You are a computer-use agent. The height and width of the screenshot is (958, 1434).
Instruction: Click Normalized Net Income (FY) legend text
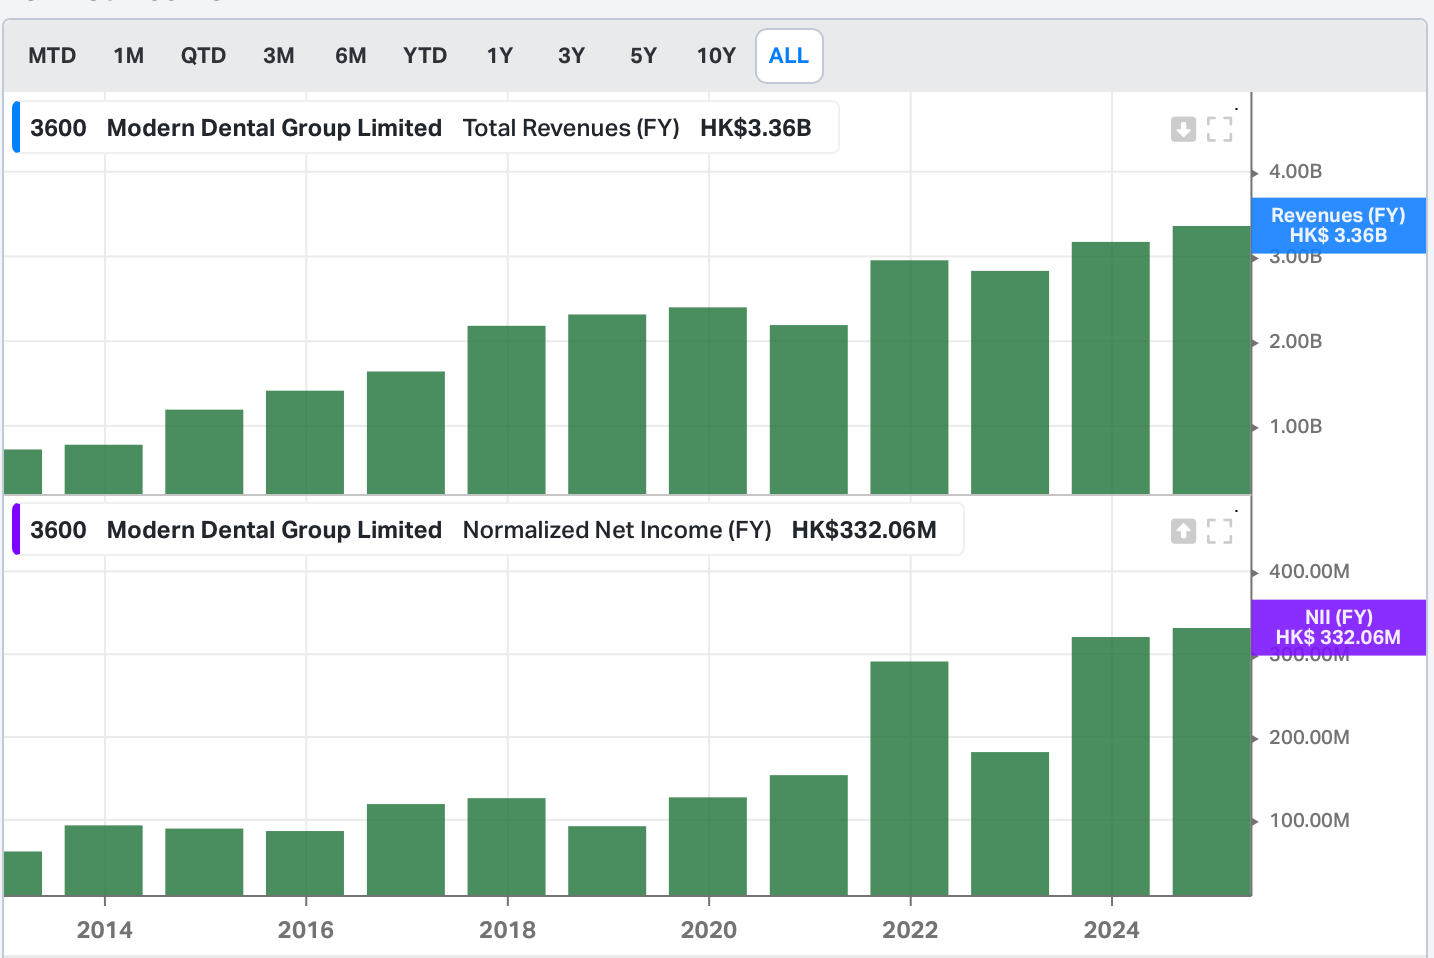click(x=617, y=530)
